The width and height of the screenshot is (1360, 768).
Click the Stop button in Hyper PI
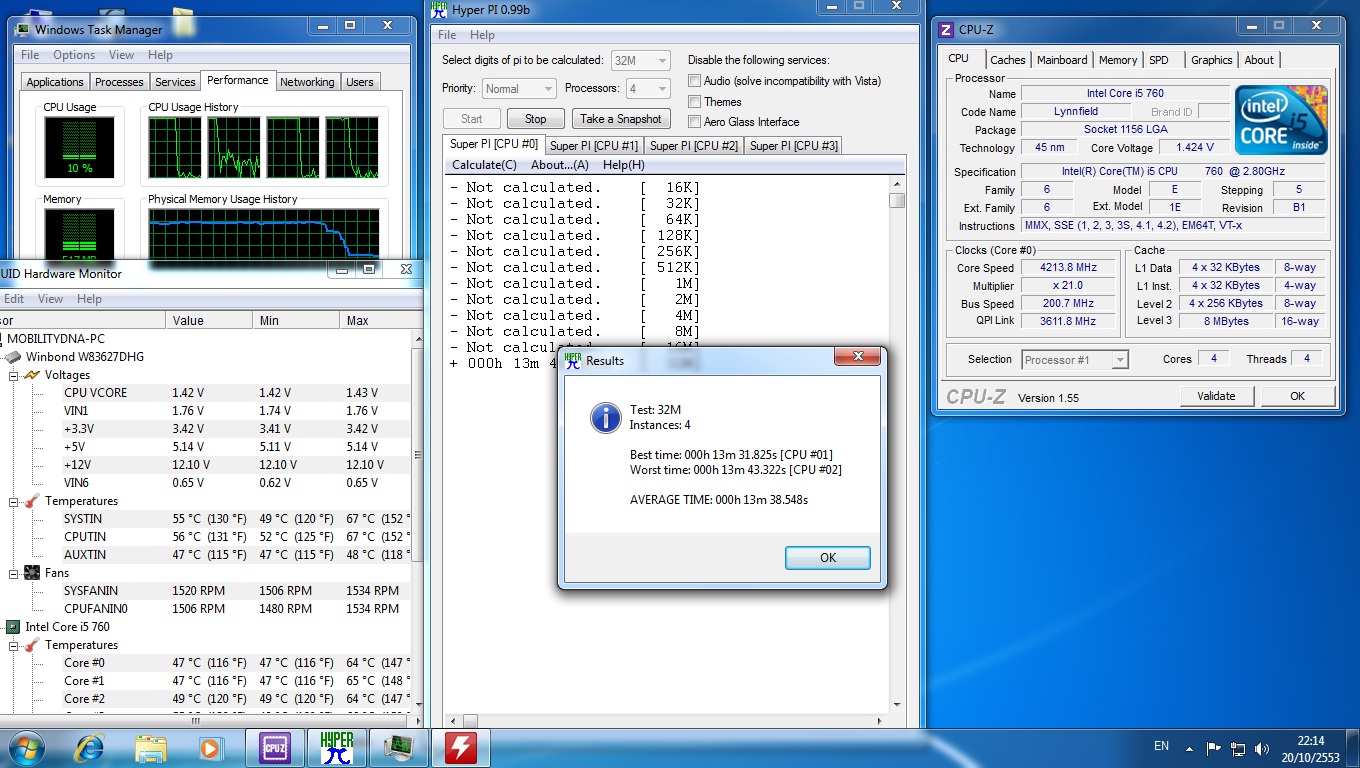(x=536, y=119)
